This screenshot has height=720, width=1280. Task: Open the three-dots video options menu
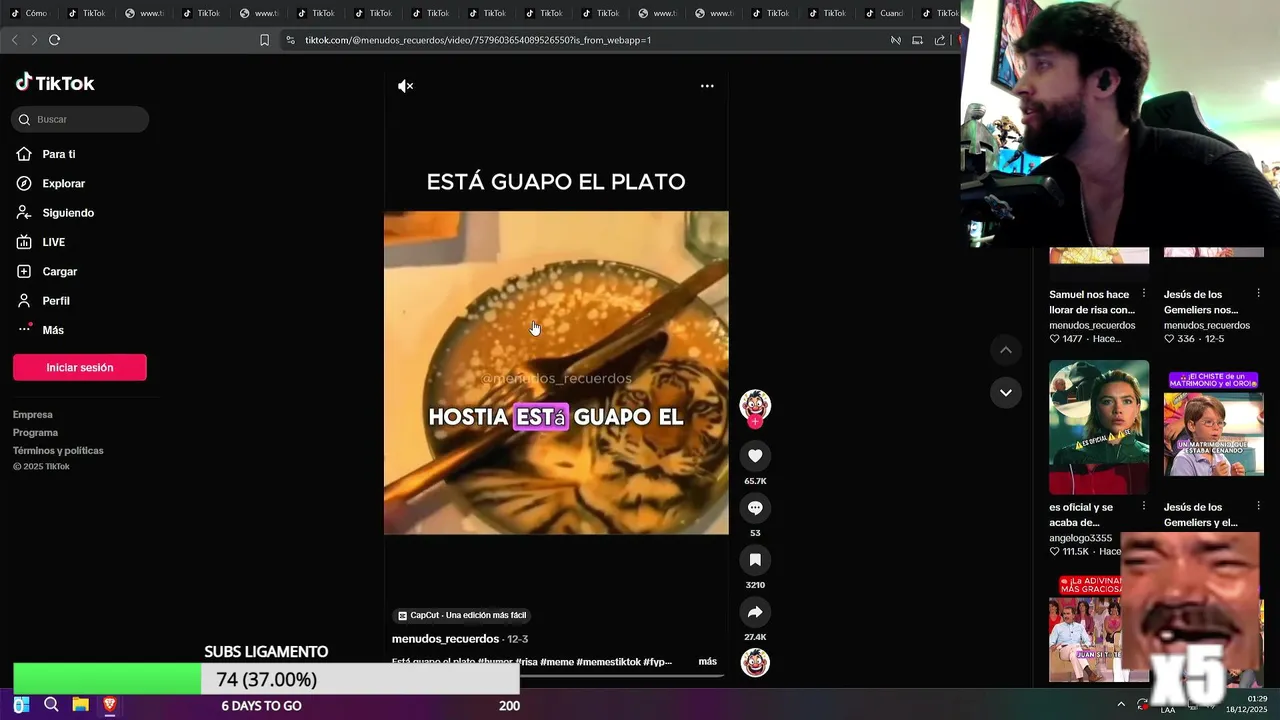(x=707, y=86)
